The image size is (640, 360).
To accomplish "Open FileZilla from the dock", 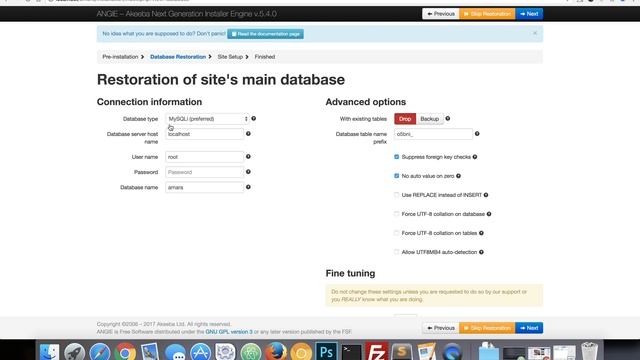I will (x=376, y=351).
